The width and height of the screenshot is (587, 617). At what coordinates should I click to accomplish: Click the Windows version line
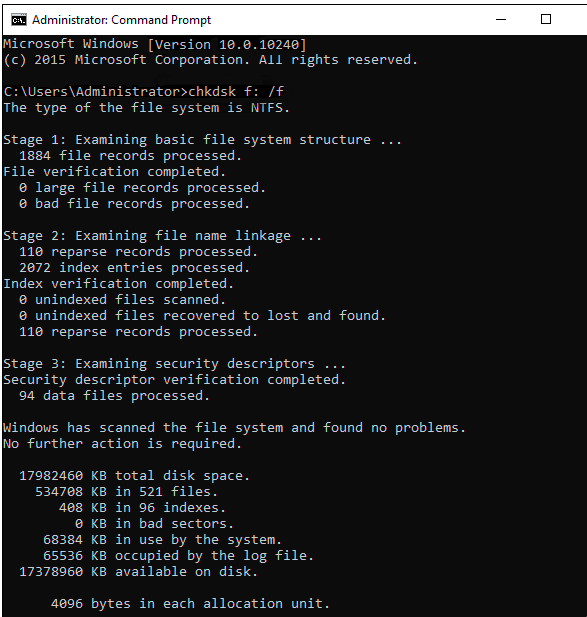pos(155,44)
